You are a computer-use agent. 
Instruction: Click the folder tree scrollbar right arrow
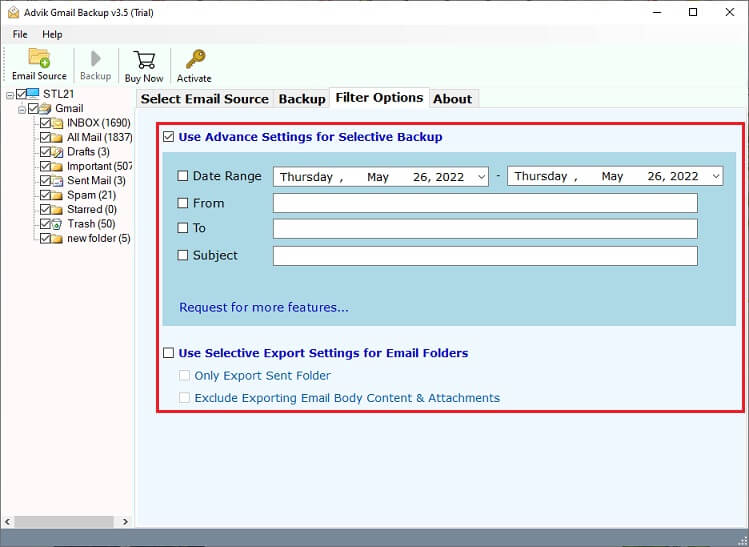(x=125, y=522)
